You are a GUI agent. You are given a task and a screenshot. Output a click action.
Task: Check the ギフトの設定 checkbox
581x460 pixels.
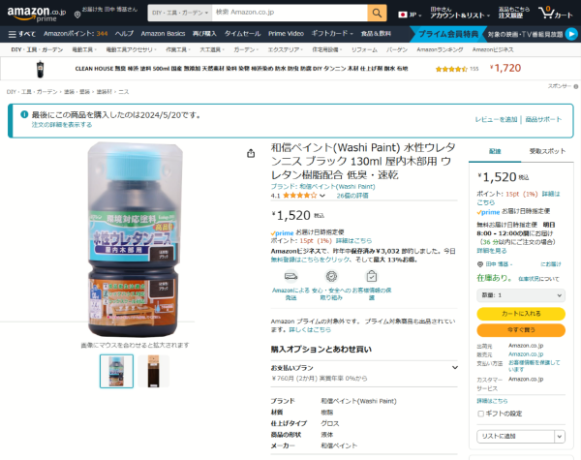click(x=481, y=414)
